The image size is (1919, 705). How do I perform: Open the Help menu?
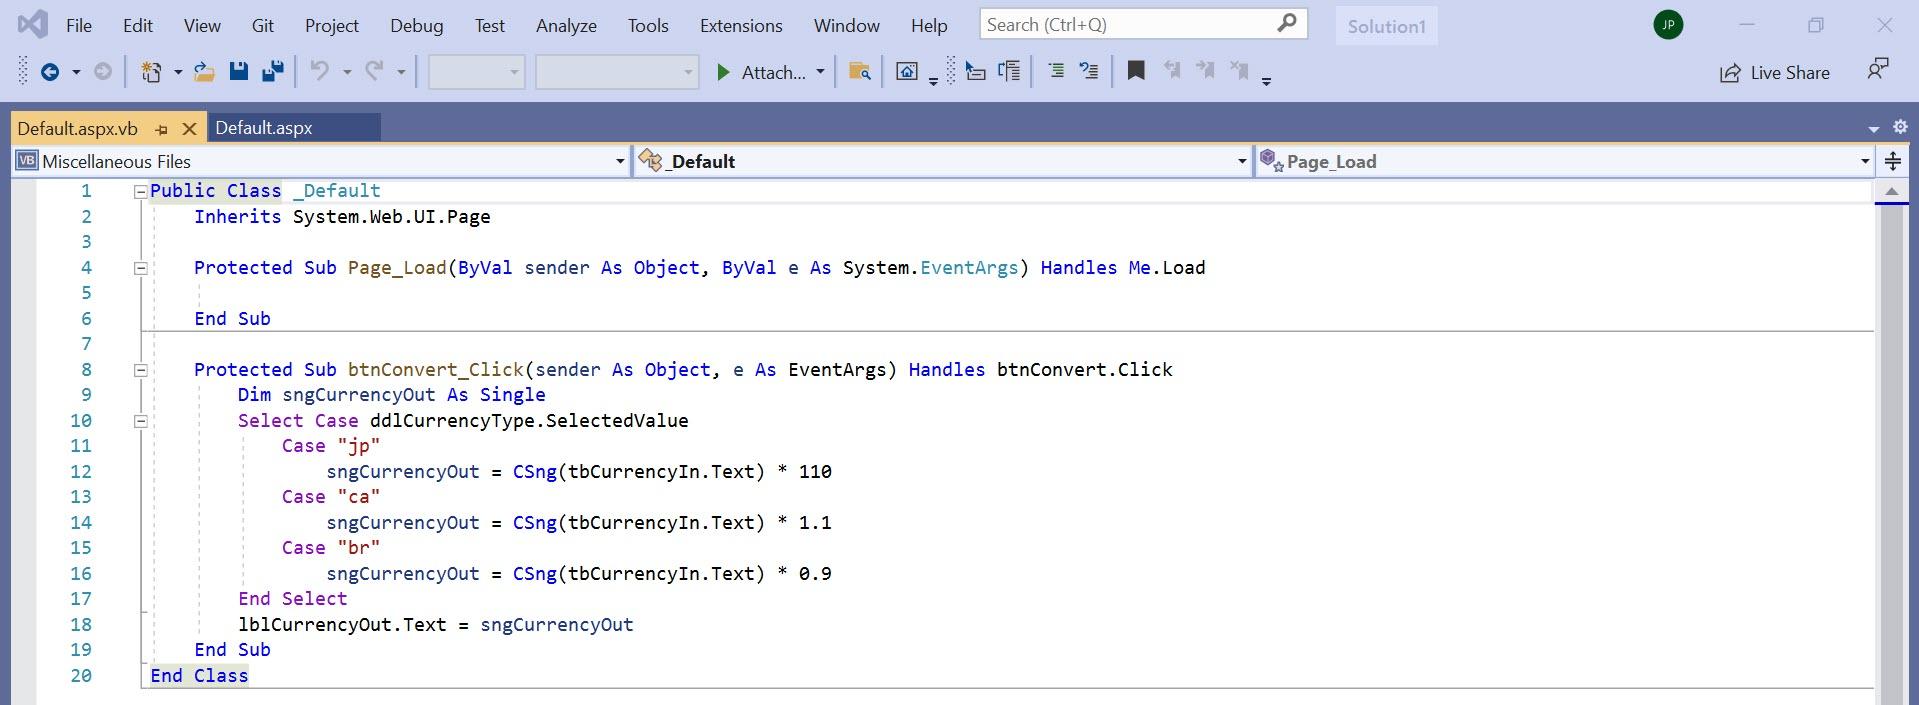coord(929,25)
